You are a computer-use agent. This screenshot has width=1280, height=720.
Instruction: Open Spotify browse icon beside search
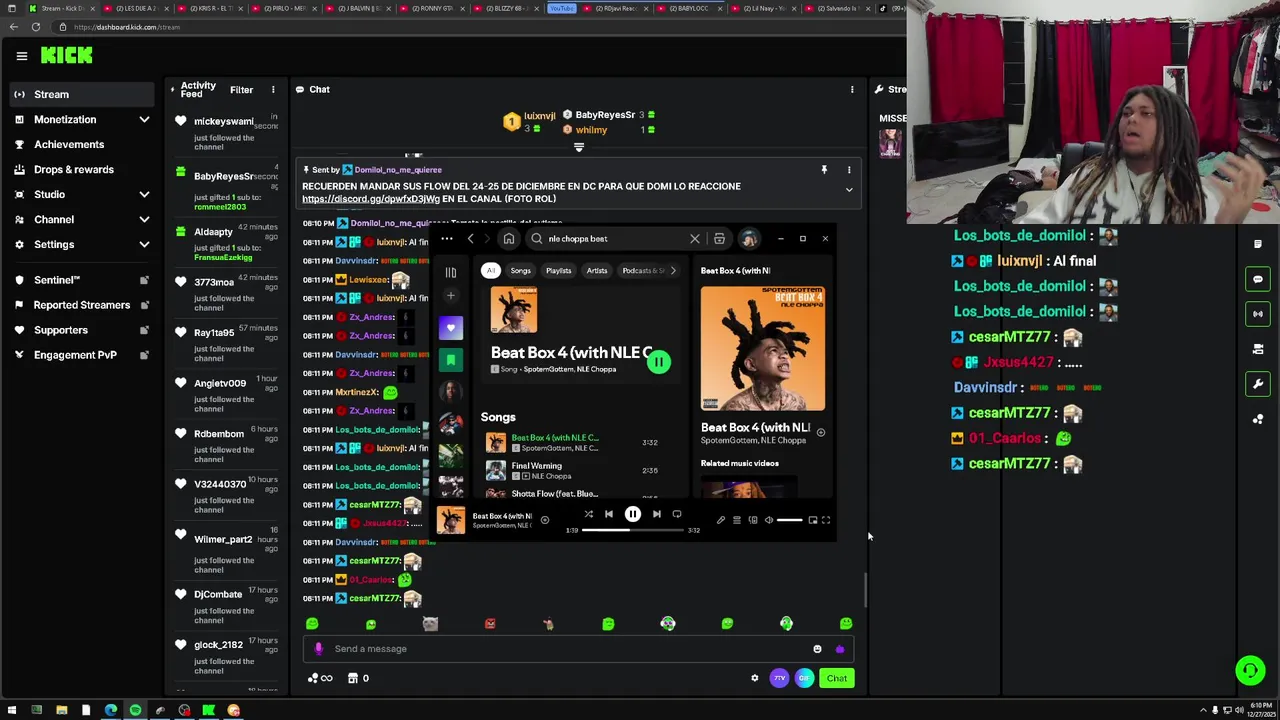(719, 239)
